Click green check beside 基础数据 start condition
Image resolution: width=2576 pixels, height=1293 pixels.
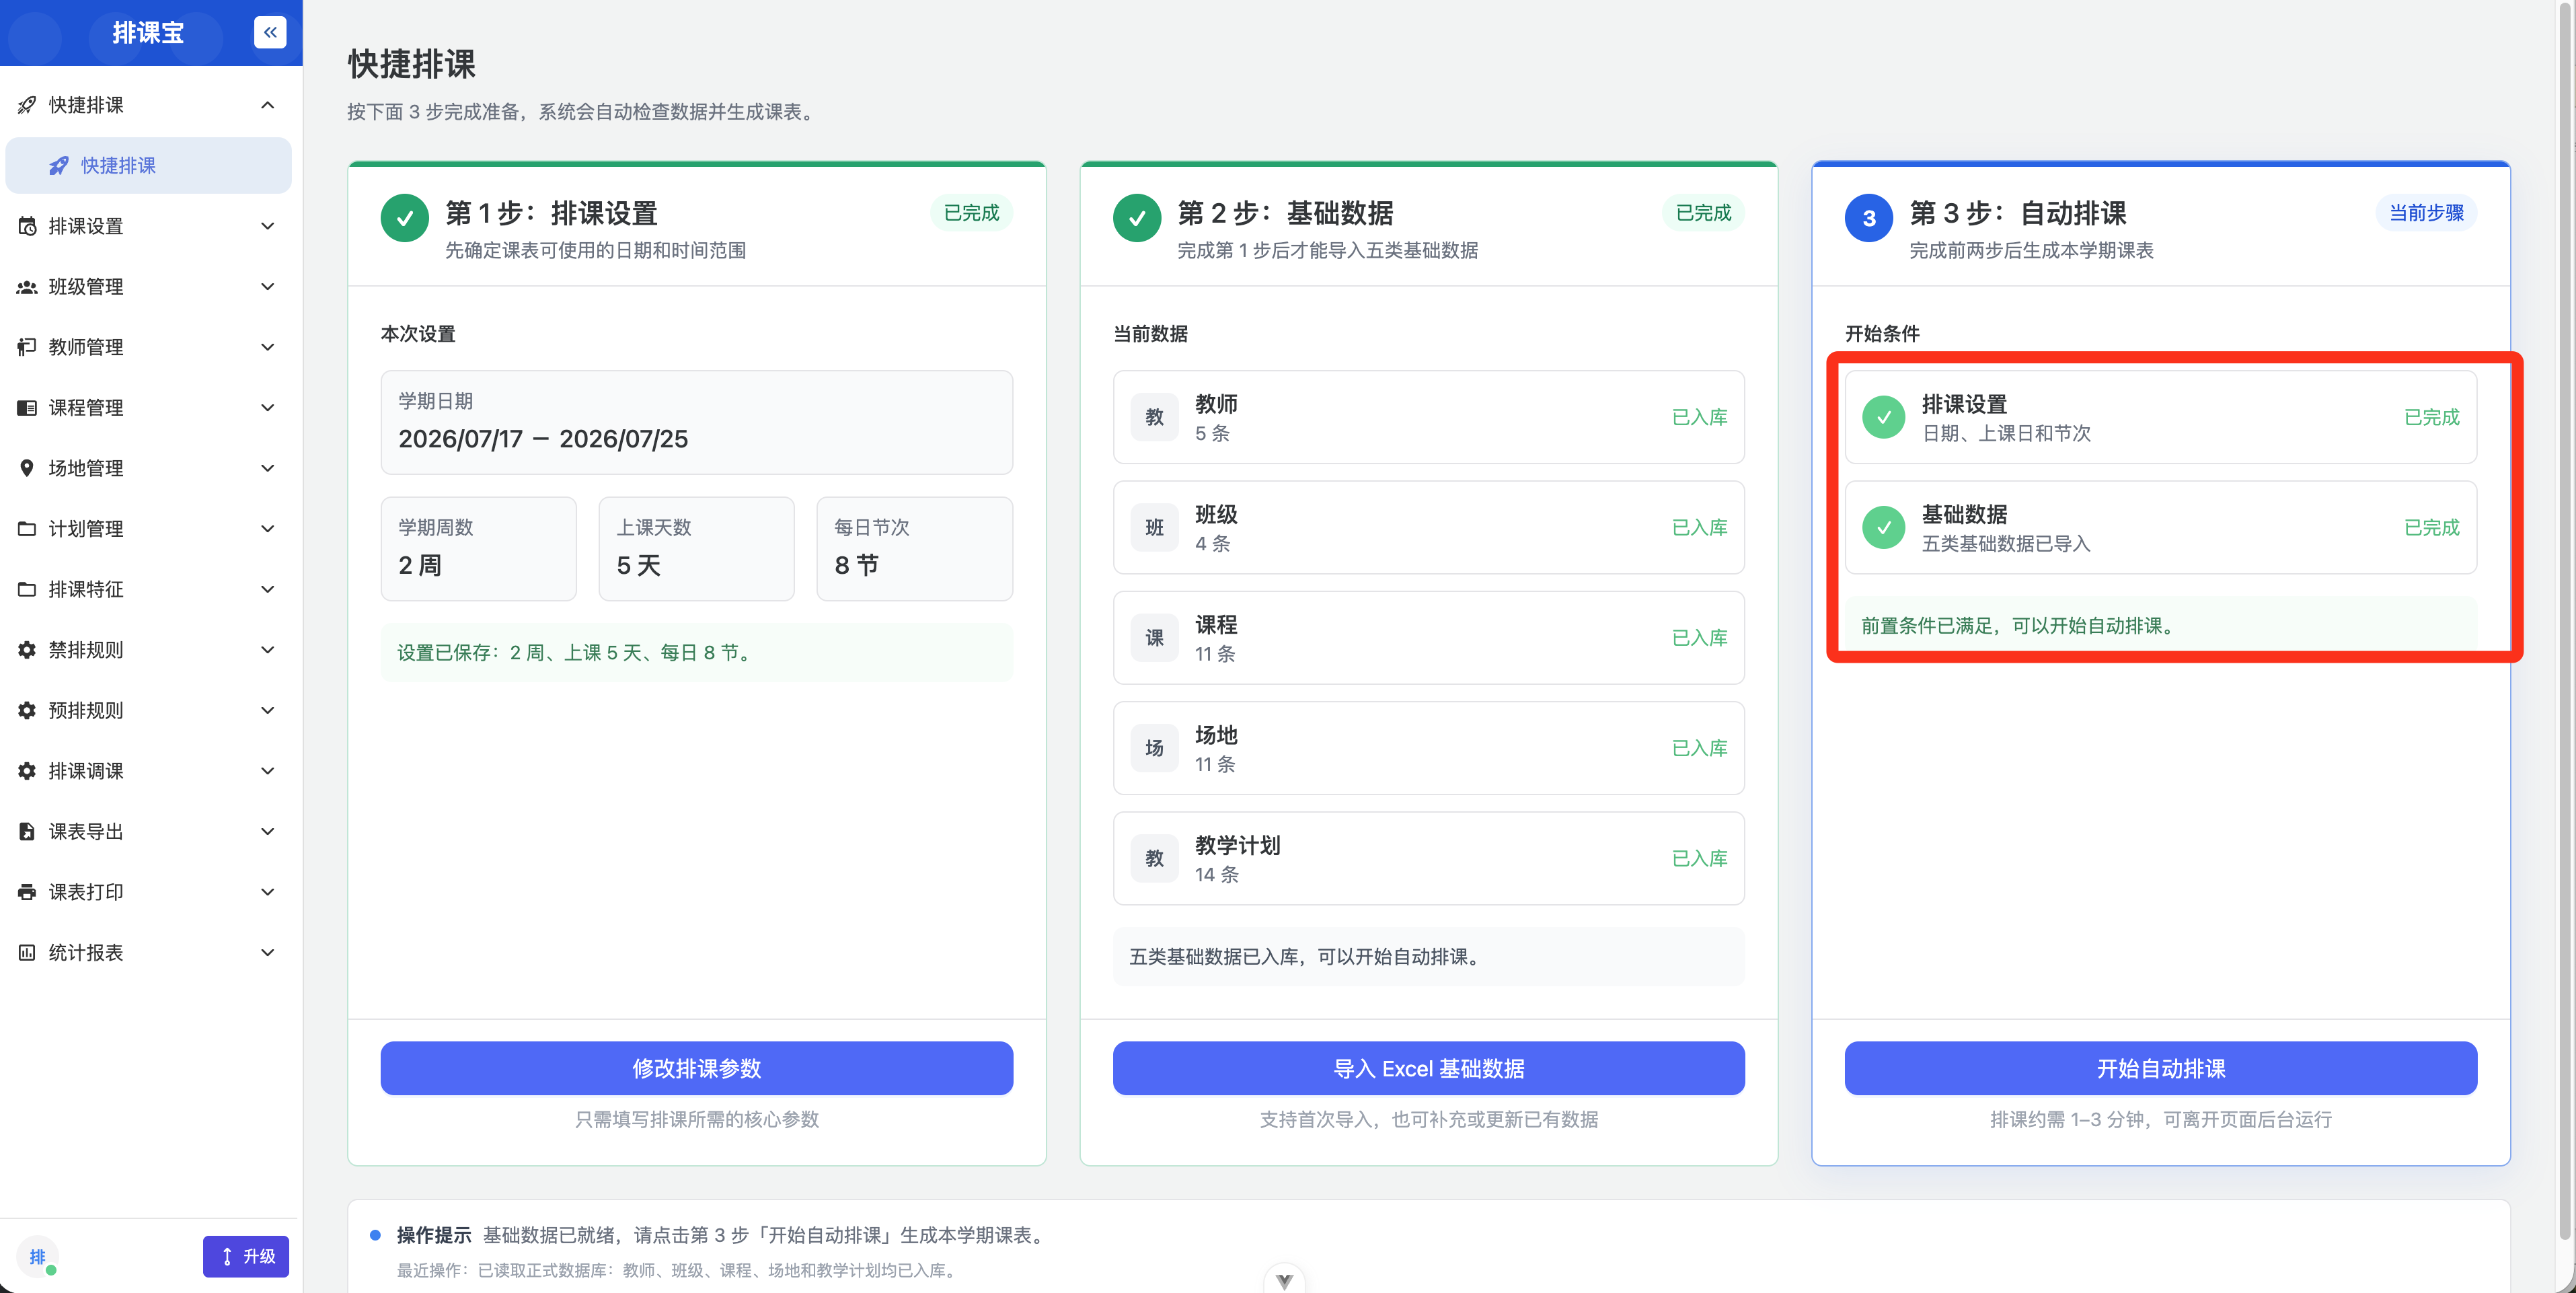tap(1884, 527)
